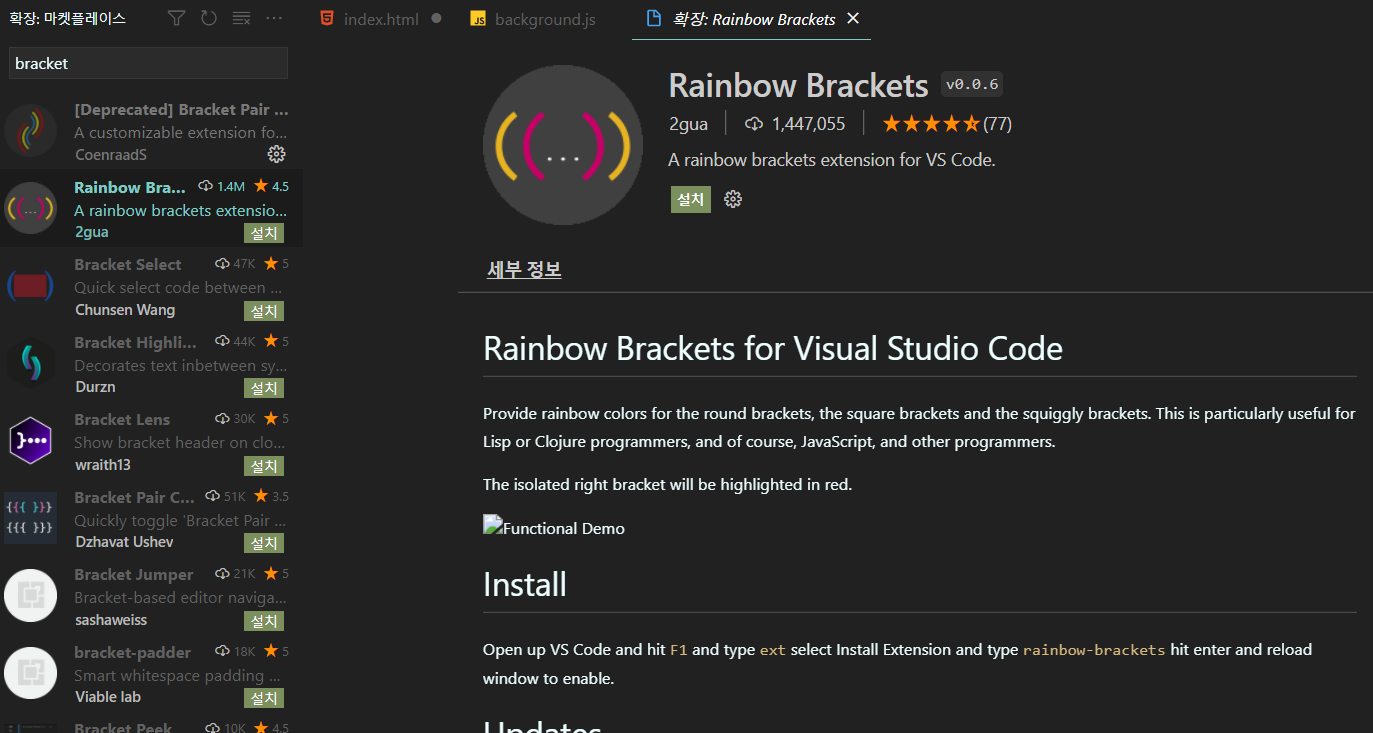Viewport: 1373px width, 733px height.
Task: Open the five-star rating reviews link
Action: coord(947,124)
